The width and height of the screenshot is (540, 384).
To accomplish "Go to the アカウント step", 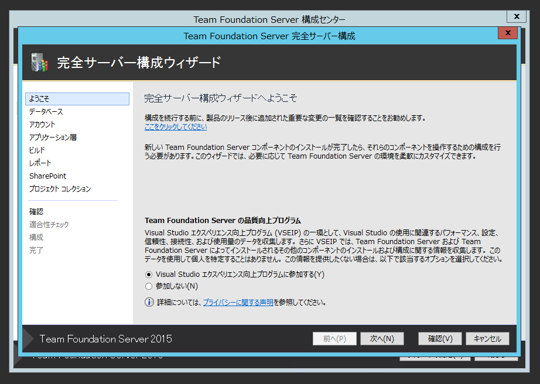I will pyautogui.click(x=42, y=124).
